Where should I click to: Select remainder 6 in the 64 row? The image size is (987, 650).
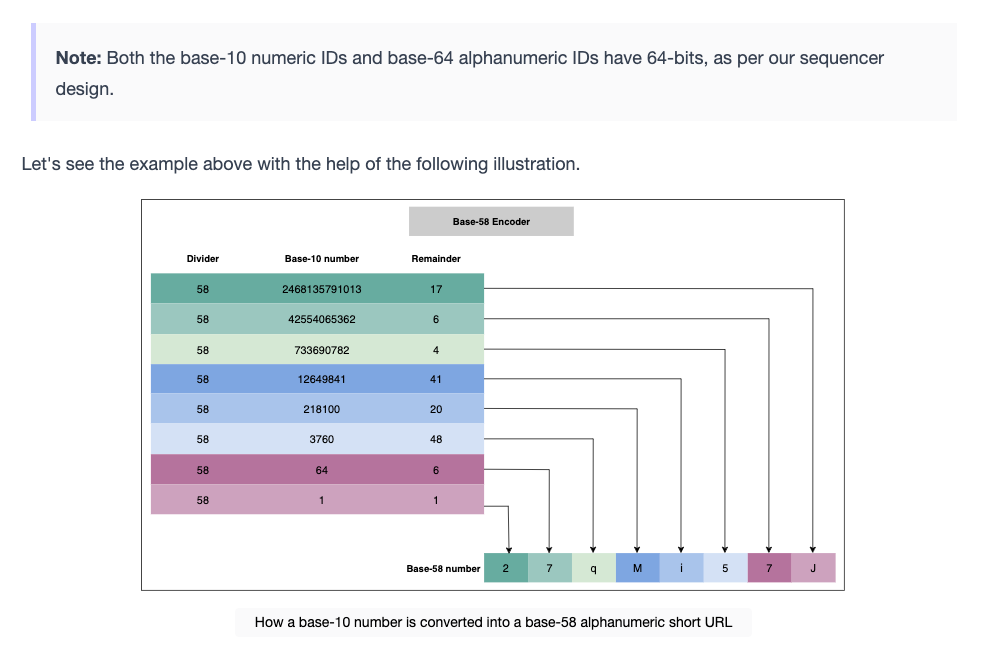pos(436,470)
